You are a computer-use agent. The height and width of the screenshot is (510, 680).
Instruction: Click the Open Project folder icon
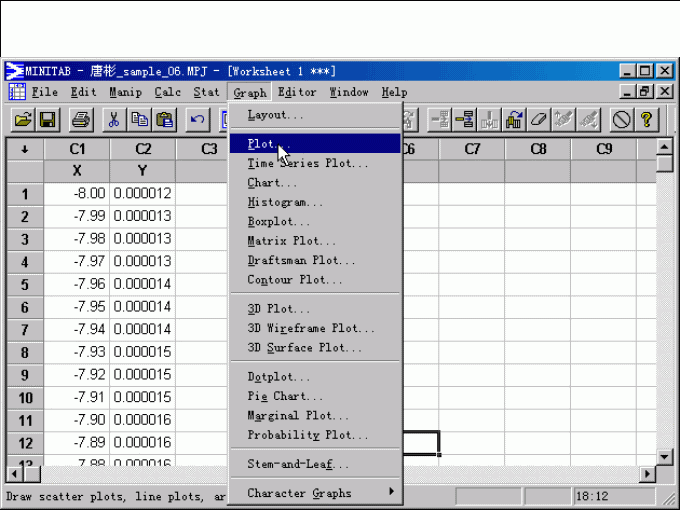click(x=22, y=120)
